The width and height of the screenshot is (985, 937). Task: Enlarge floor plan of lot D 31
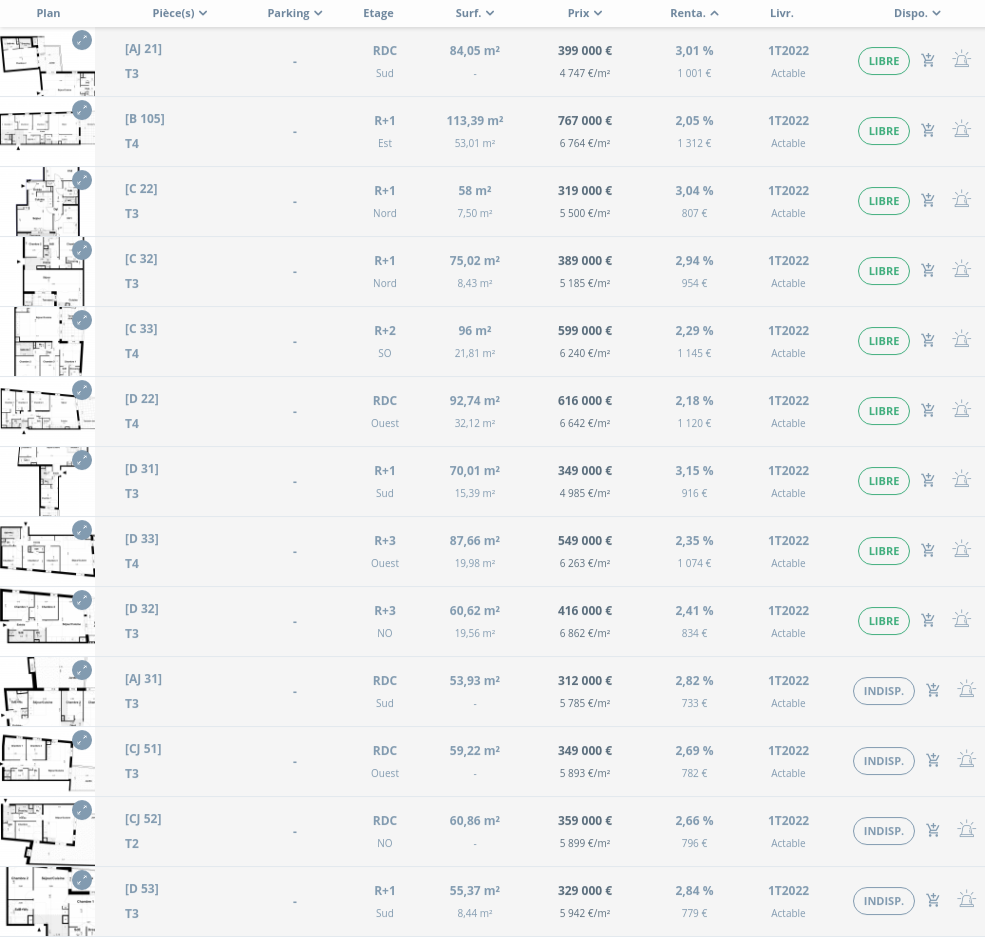point(82,460)
